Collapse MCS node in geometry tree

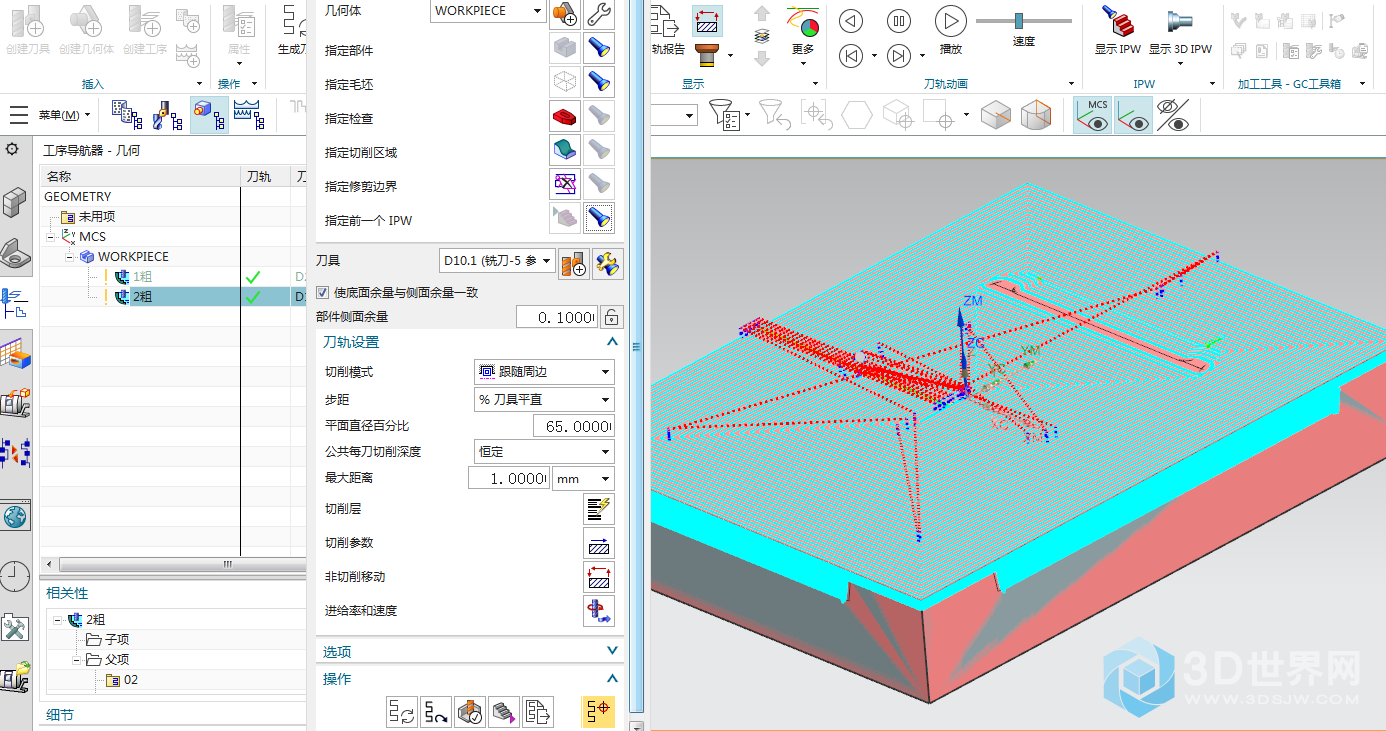(x=50, y=237)
